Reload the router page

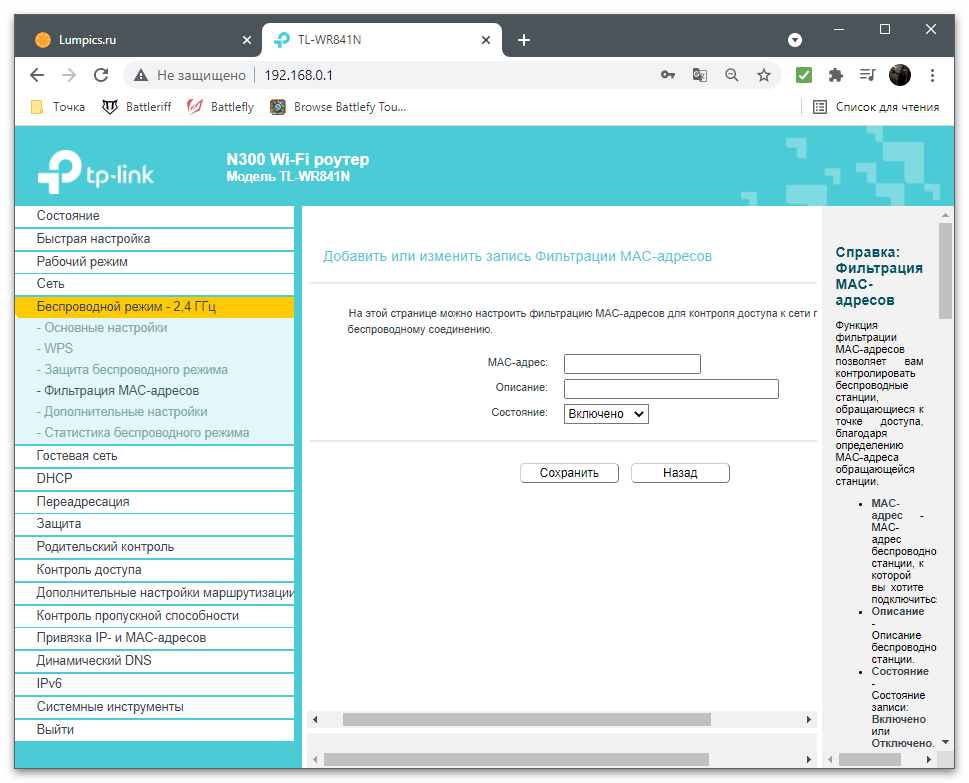pos(101,75)
